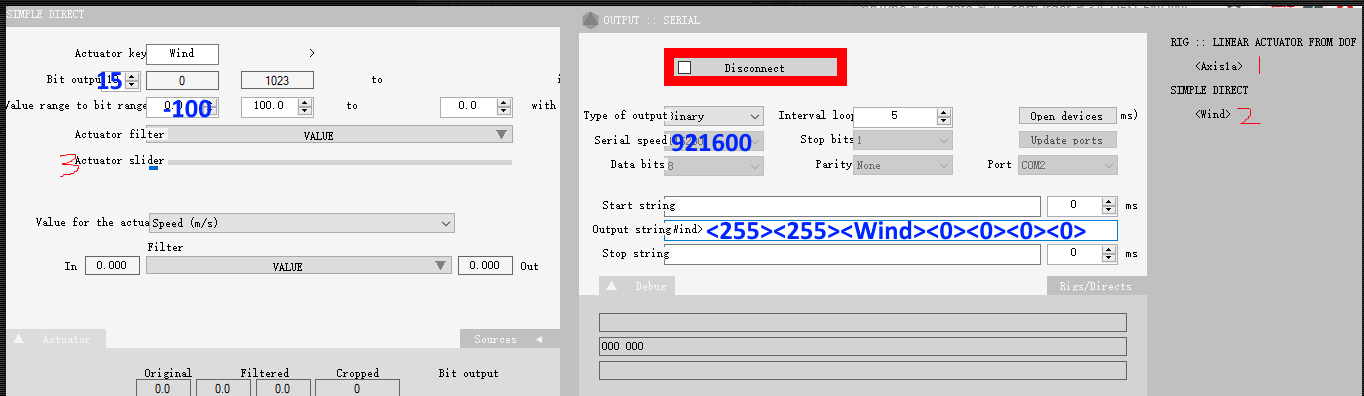1364x396 pixels.
Task: Click the In 0.000 field
Action: 112,266
